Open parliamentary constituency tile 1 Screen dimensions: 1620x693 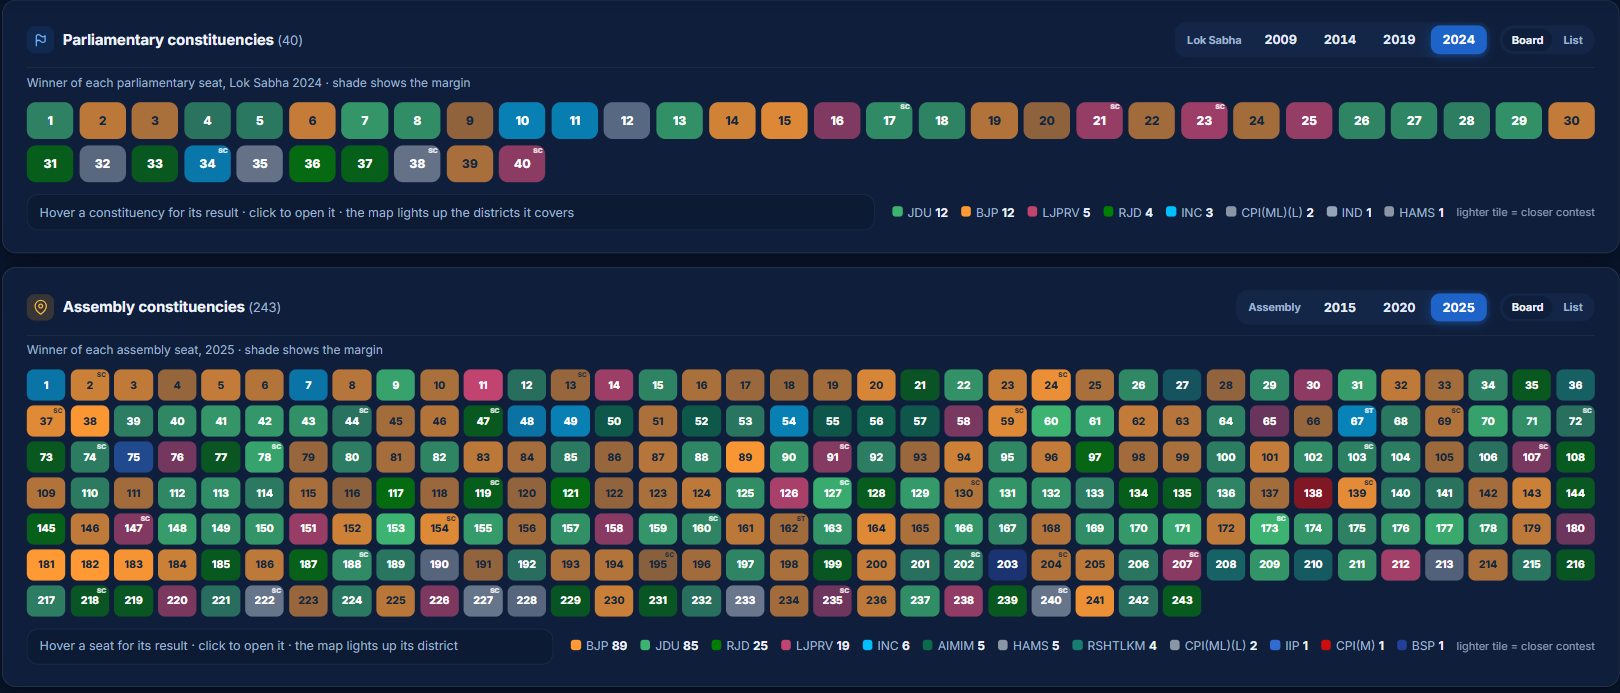[x=50, y=120]
